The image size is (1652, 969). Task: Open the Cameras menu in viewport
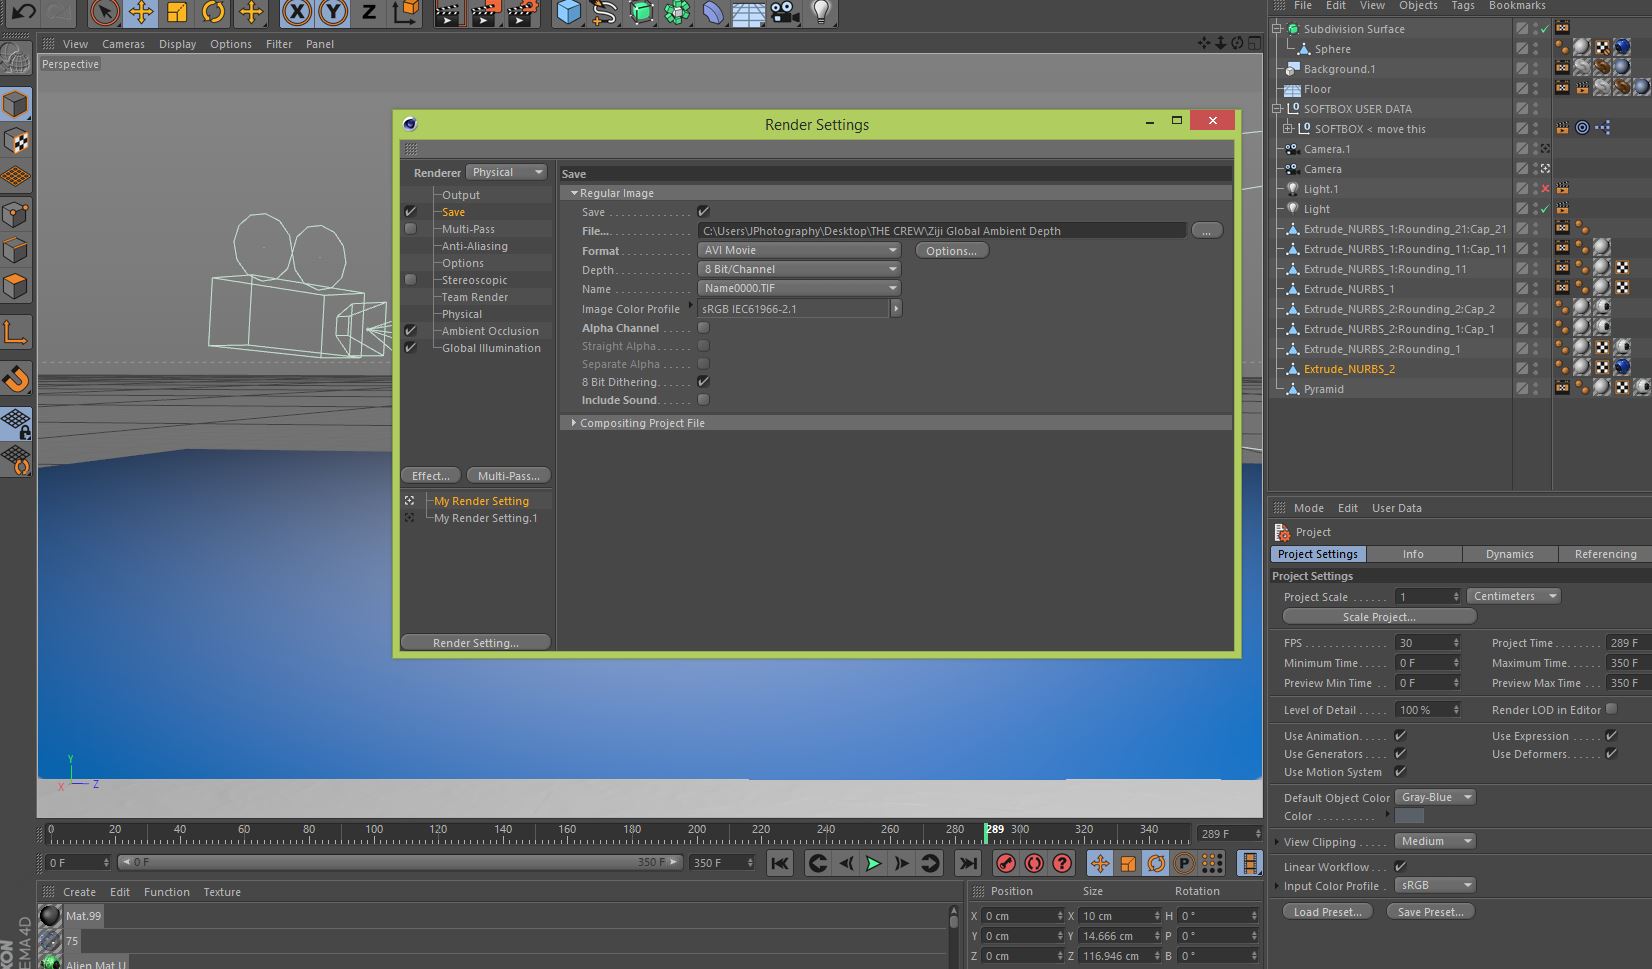[x=123, y=44]
